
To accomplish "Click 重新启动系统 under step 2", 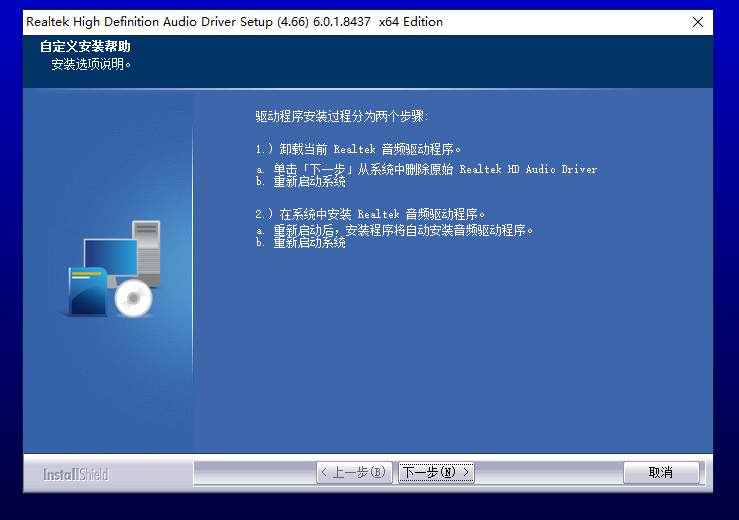I will [x=309, y=243].
